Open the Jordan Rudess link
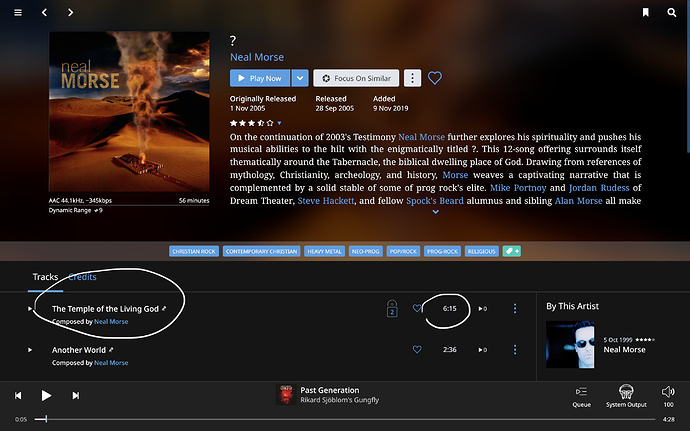The image size is (690, 431). click(x=599, y=188)
